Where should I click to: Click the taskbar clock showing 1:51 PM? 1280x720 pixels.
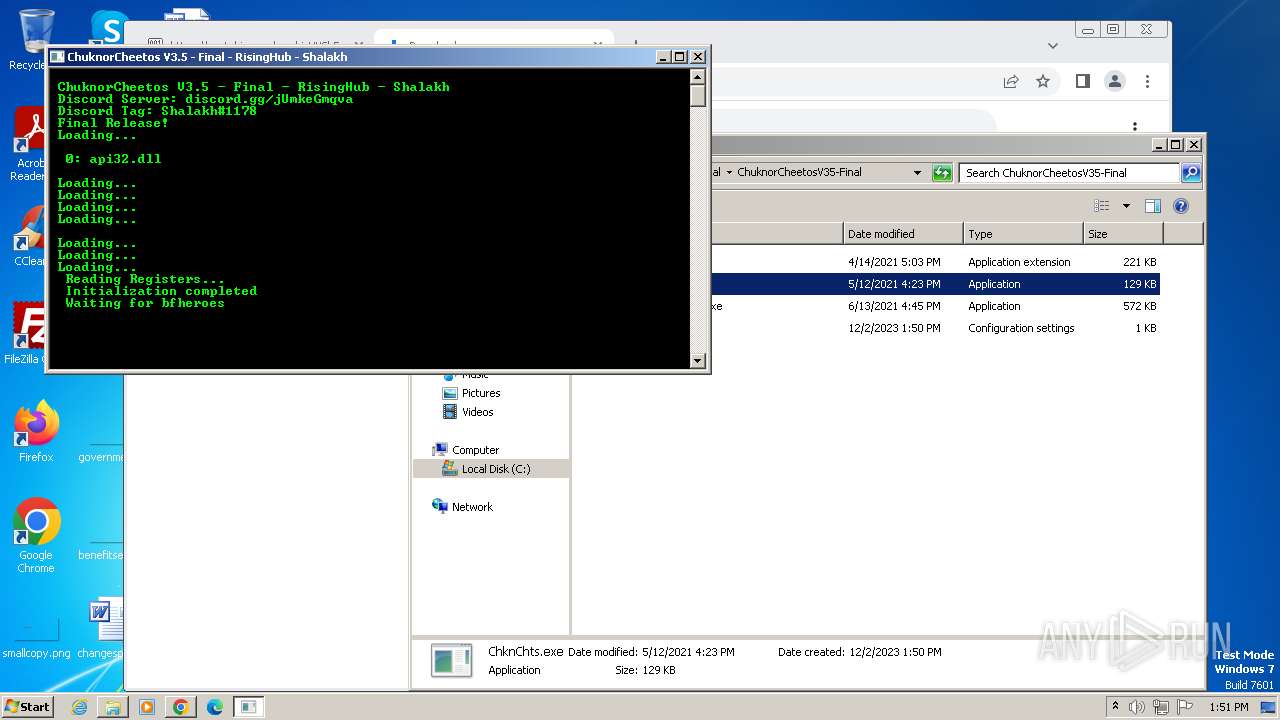1228,707
